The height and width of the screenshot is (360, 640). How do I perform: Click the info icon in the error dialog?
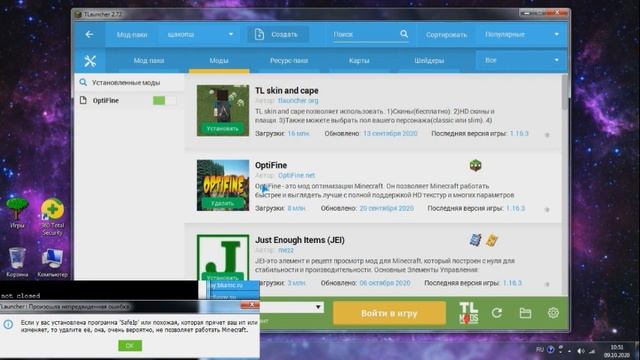coord(8,325)
